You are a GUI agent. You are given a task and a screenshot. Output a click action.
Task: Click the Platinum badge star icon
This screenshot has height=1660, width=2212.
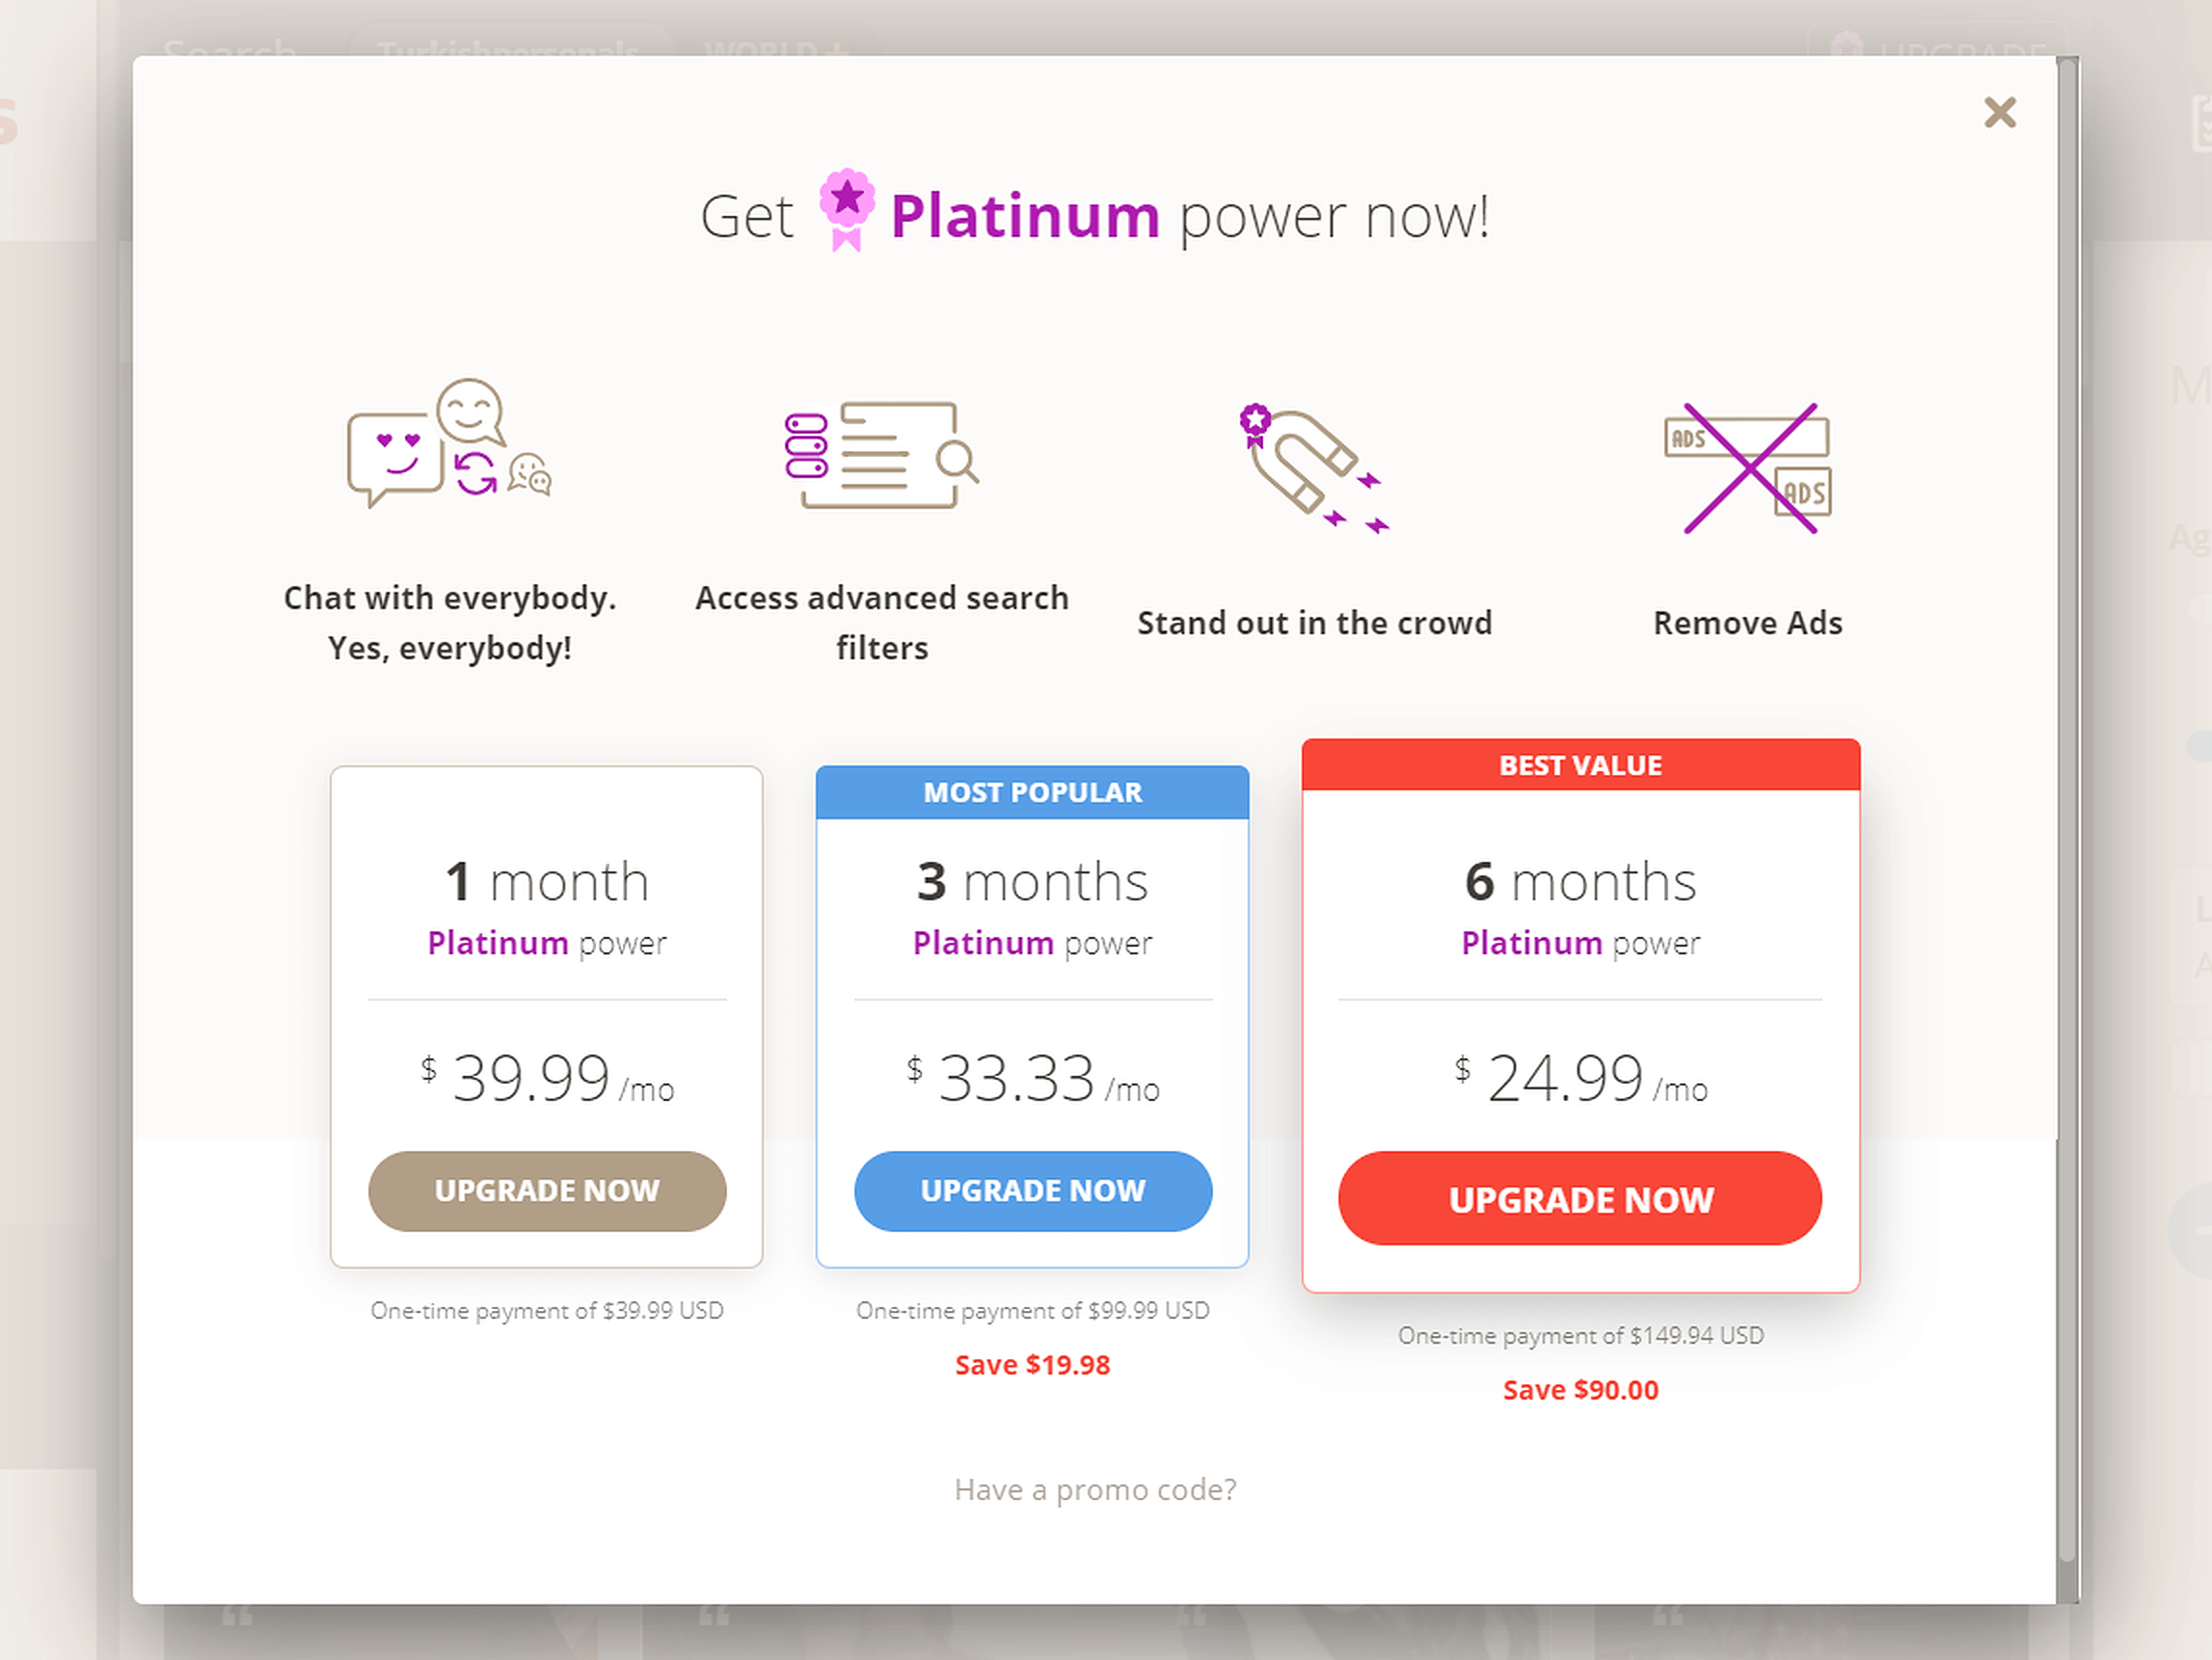pos(847,208)
